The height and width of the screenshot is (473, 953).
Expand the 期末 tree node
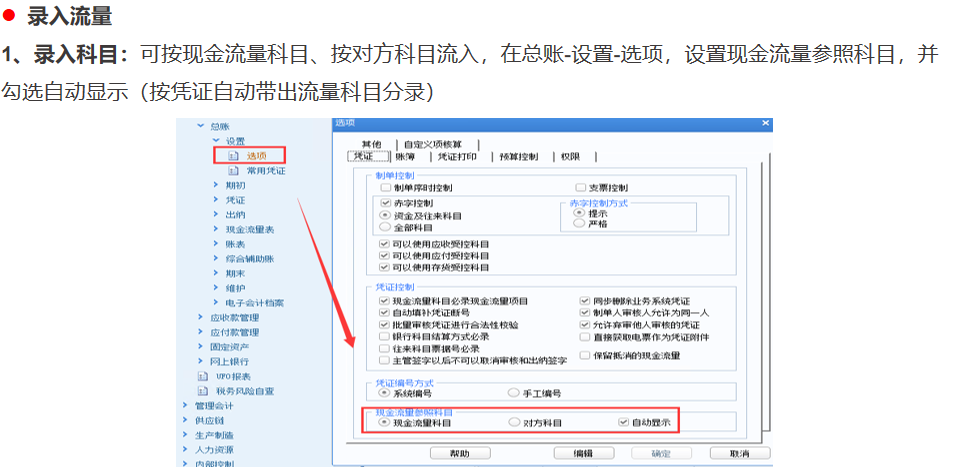[216, 273]
